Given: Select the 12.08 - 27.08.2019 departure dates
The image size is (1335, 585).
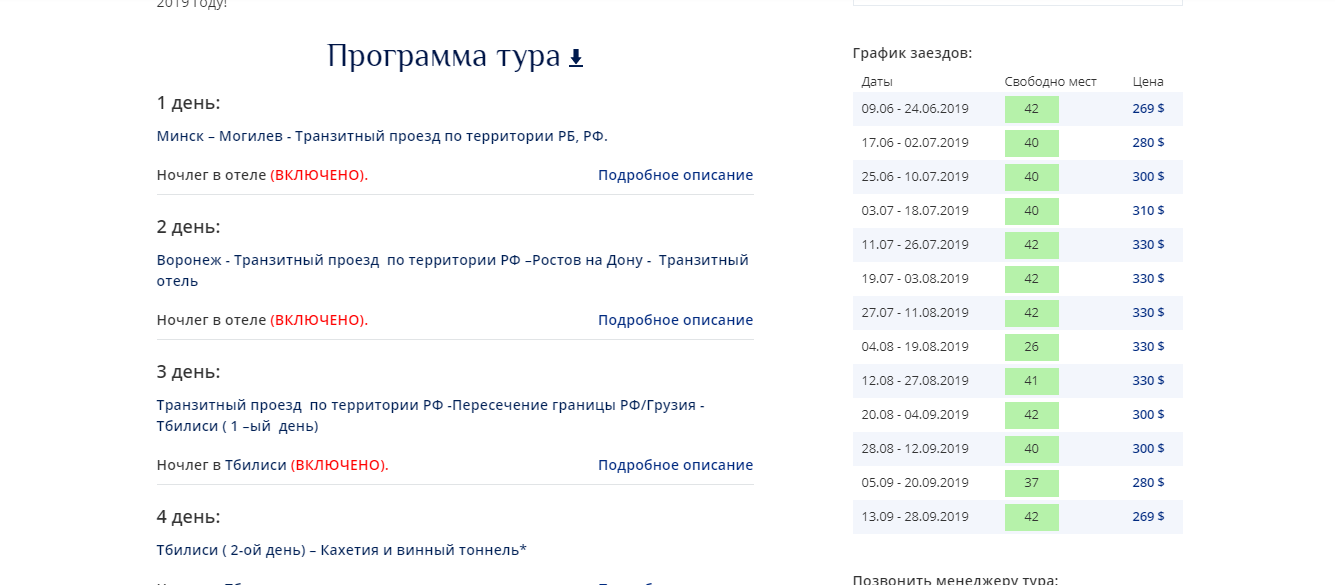Looking at the screenshot, I should pos(915,381).
